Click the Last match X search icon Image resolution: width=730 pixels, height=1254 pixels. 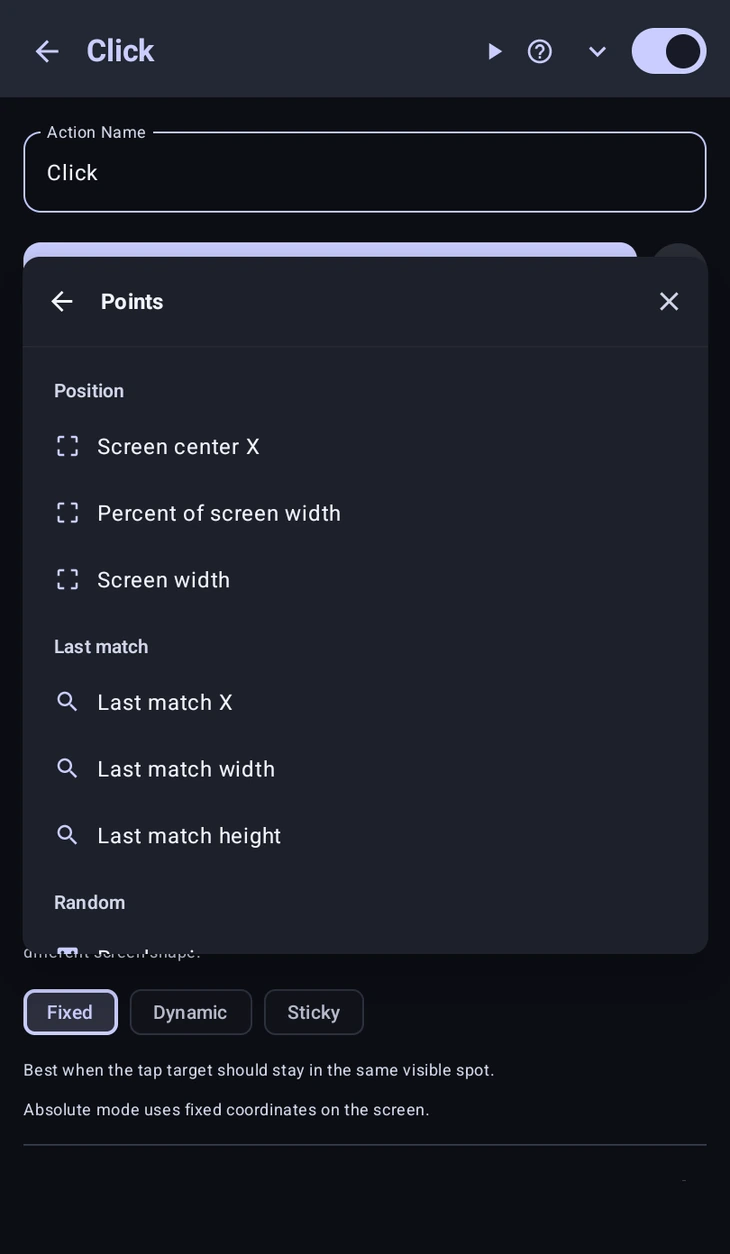pyautogui.click(x=67, y=702)
